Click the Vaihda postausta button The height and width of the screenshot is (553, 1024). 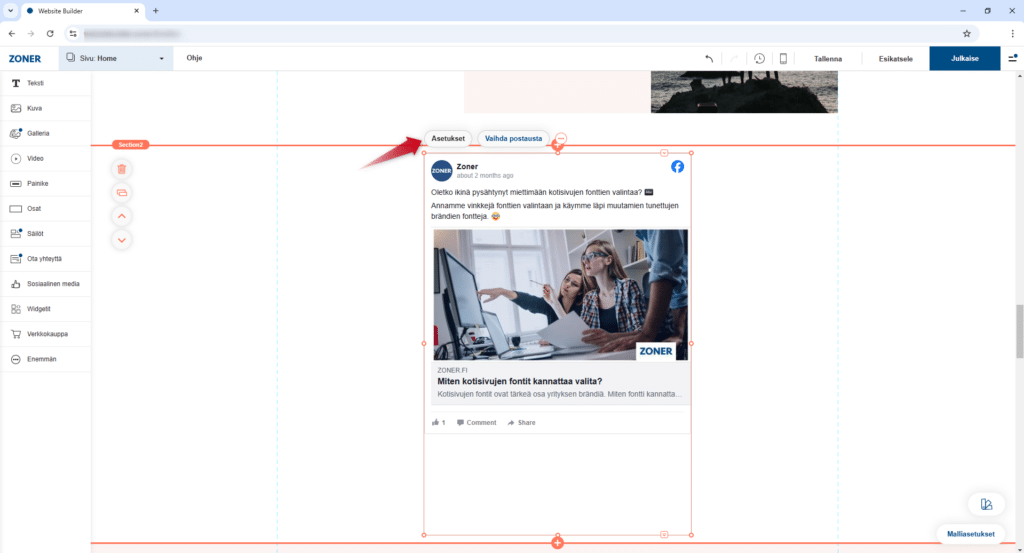[514, 138]
